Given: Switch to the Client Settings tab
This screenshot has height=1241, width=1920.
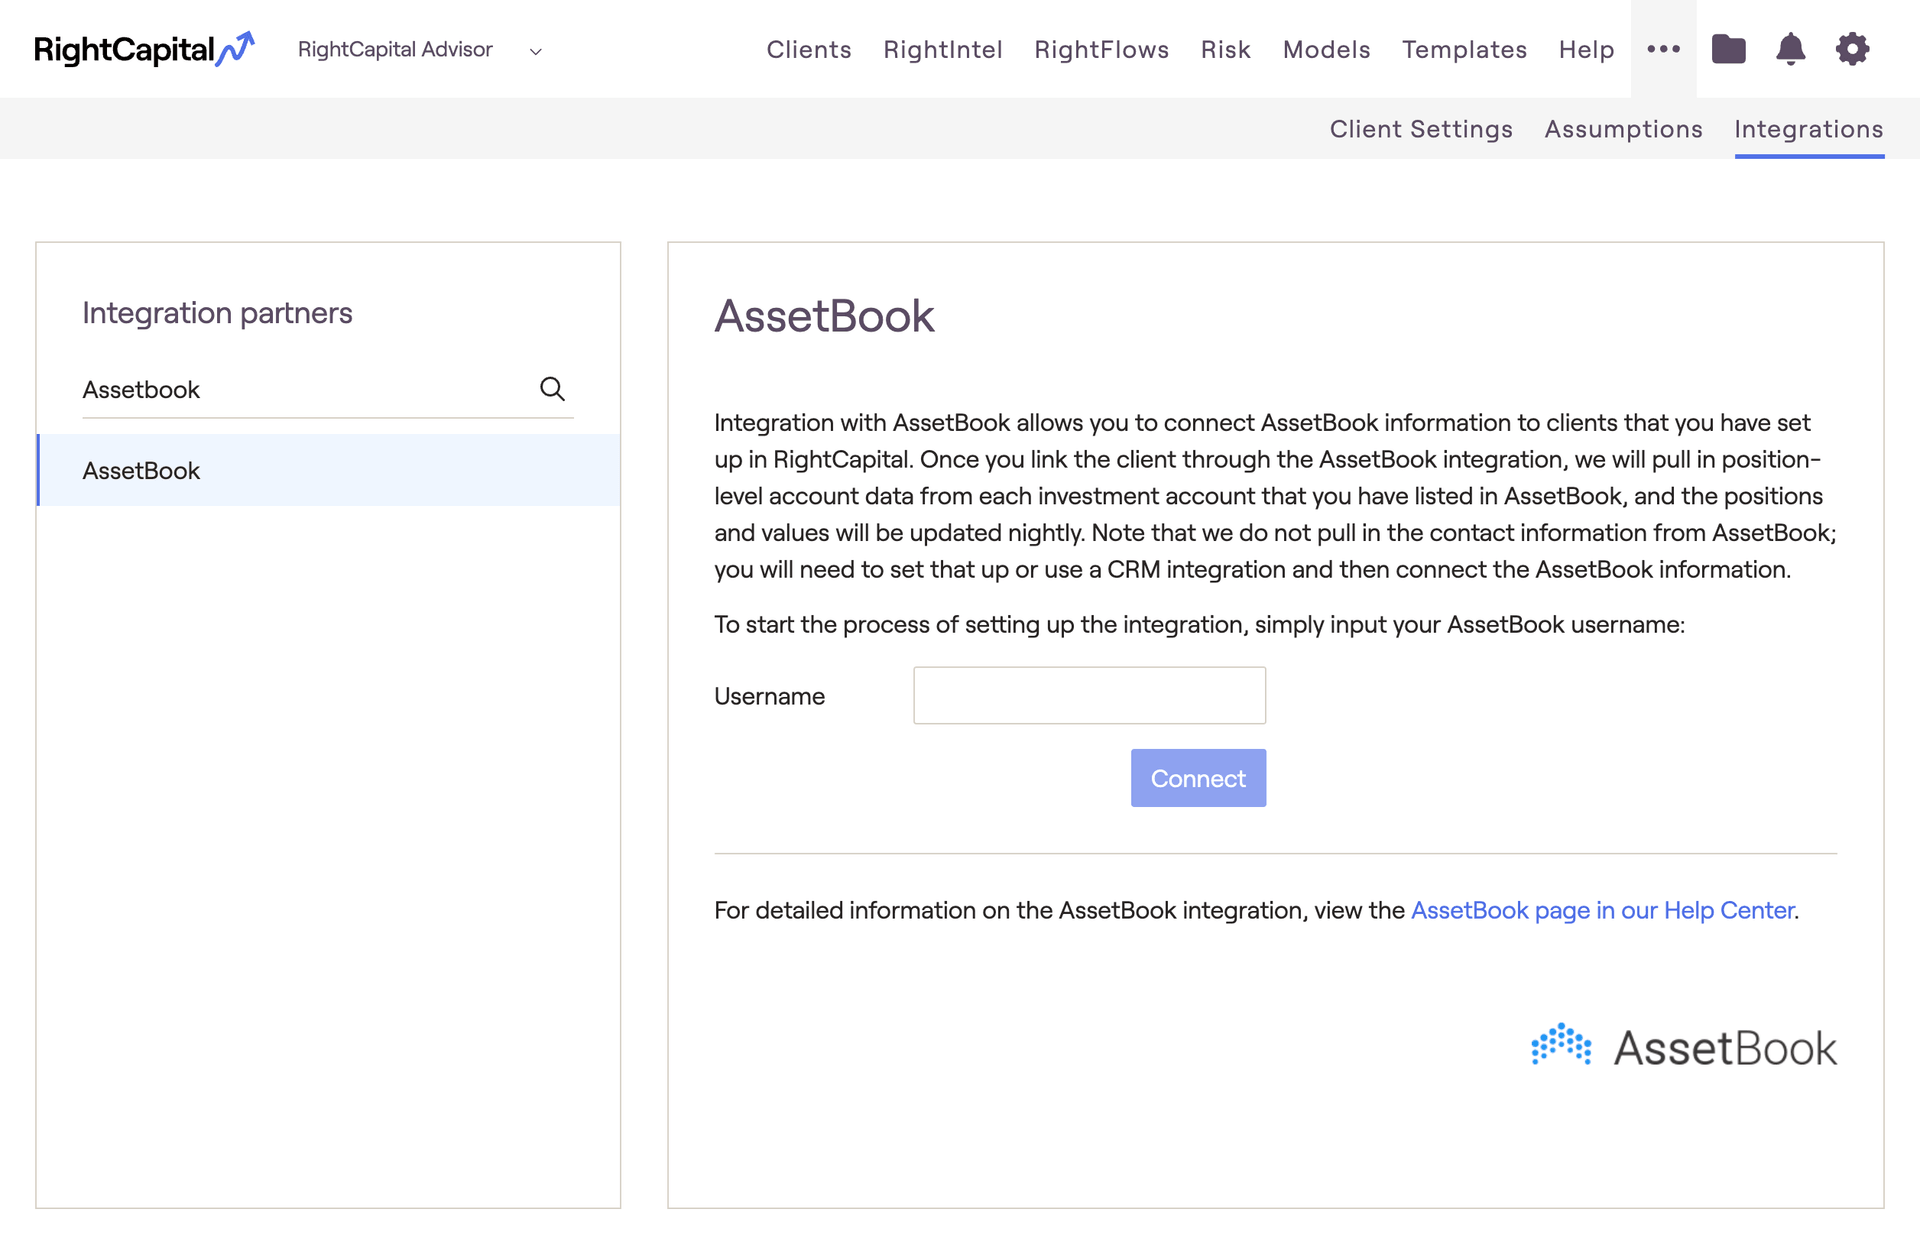Looking at the screenshot, I should point(1420,129).
